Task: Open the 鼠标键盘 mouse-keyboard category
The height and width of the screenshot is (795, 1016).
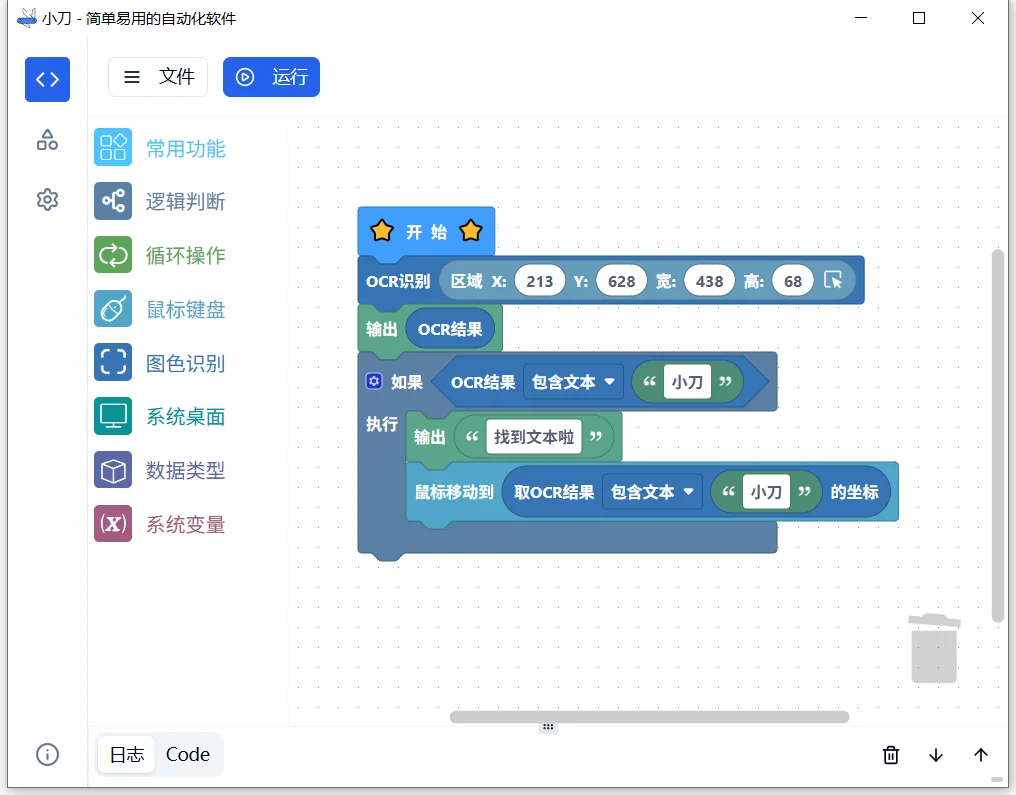Action: [112, 309]
